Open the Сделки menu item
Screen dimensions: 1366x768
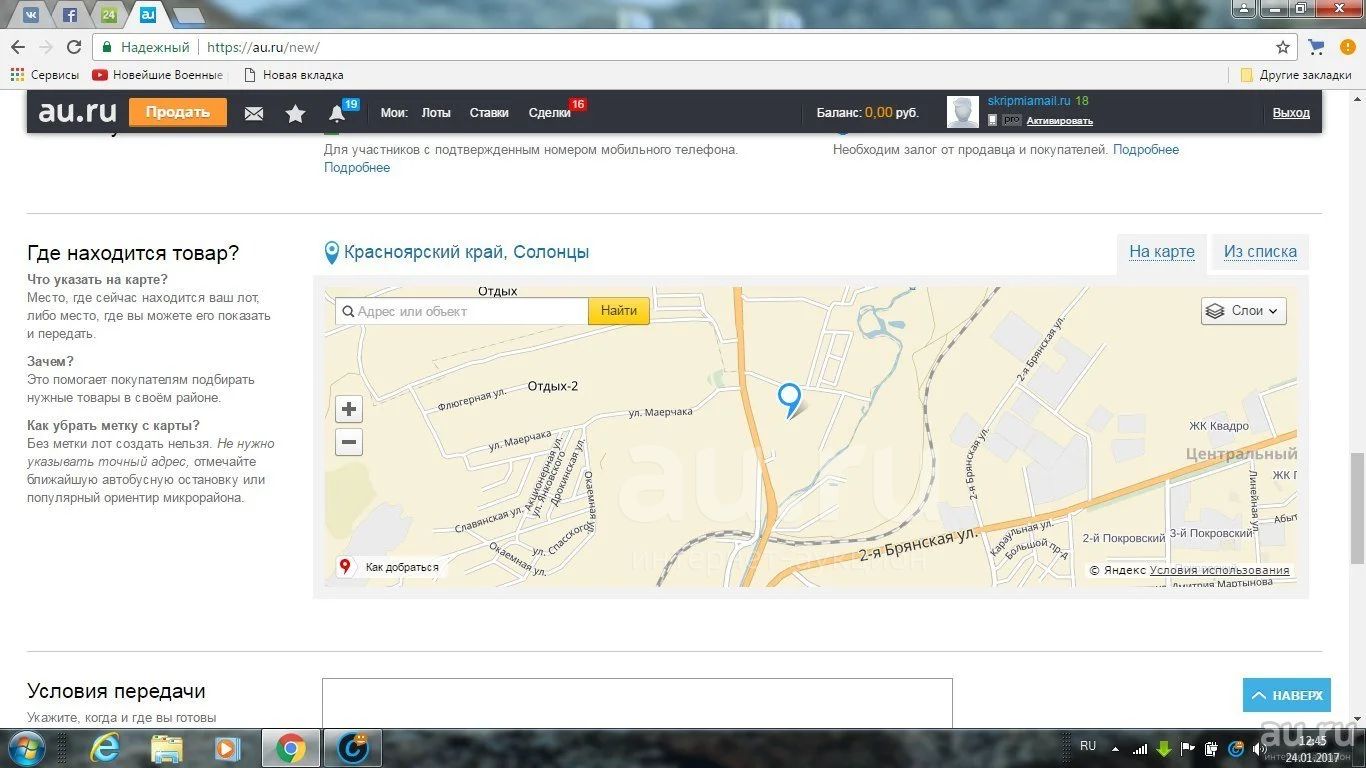tap(549, 113)
